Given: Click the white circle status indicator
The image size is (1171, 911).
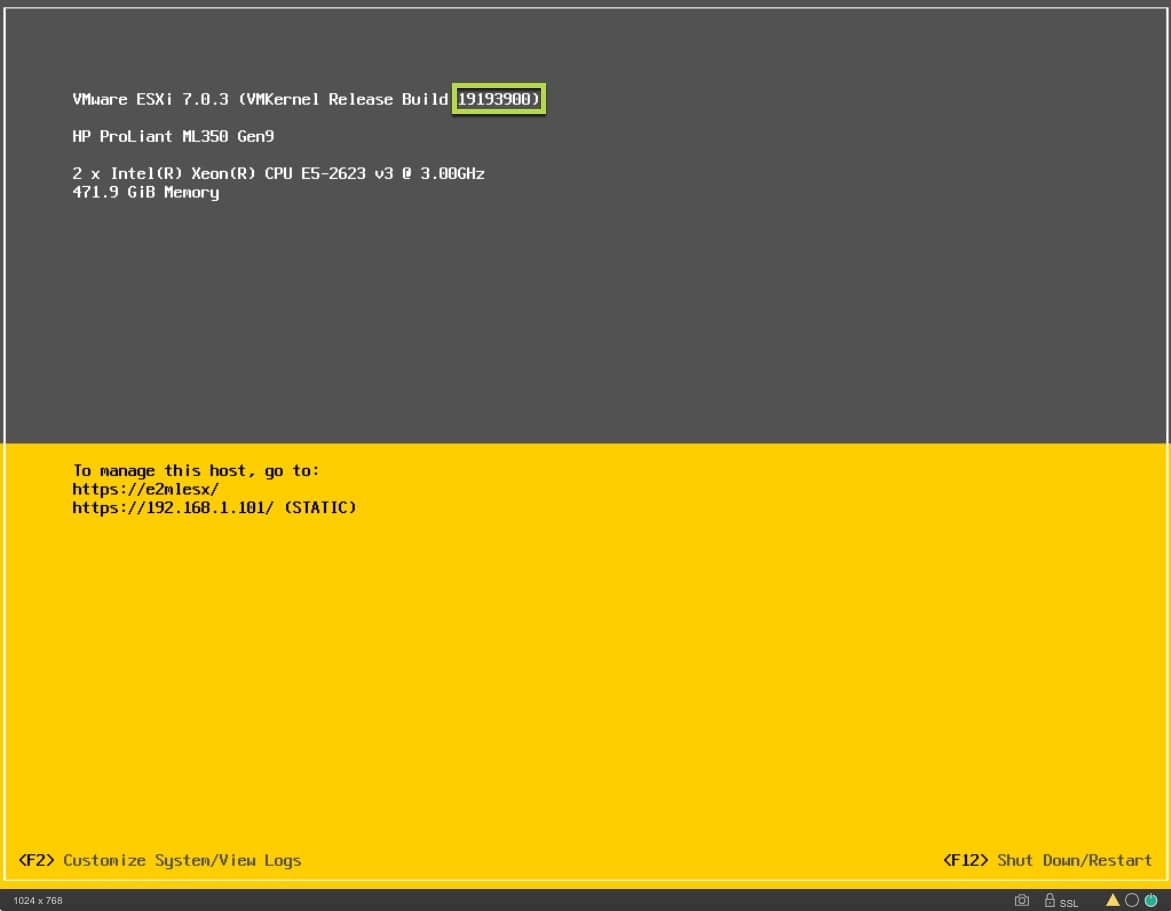Looking at the screenshot, I should (x=1132, y=900).
